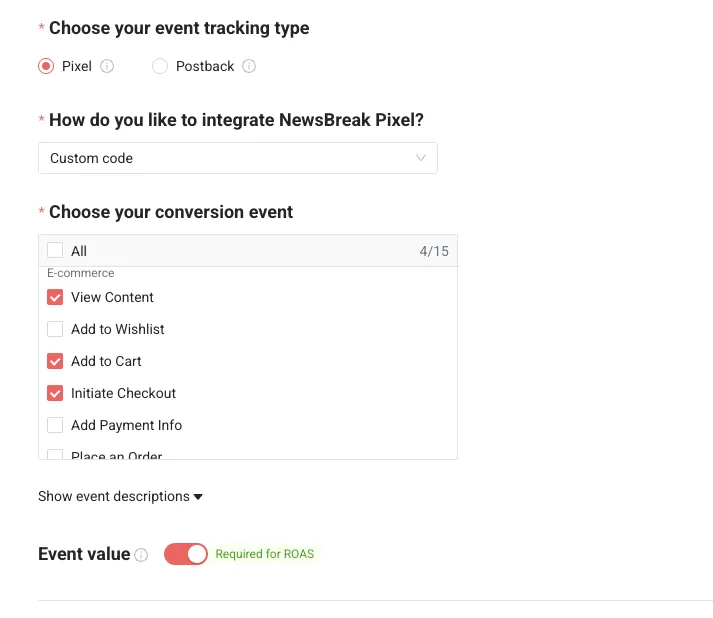The width and height of the screenshot is (713, 618).
Task: Uncheck the Initiate Checkout checkbox
Action: point(55,393)
